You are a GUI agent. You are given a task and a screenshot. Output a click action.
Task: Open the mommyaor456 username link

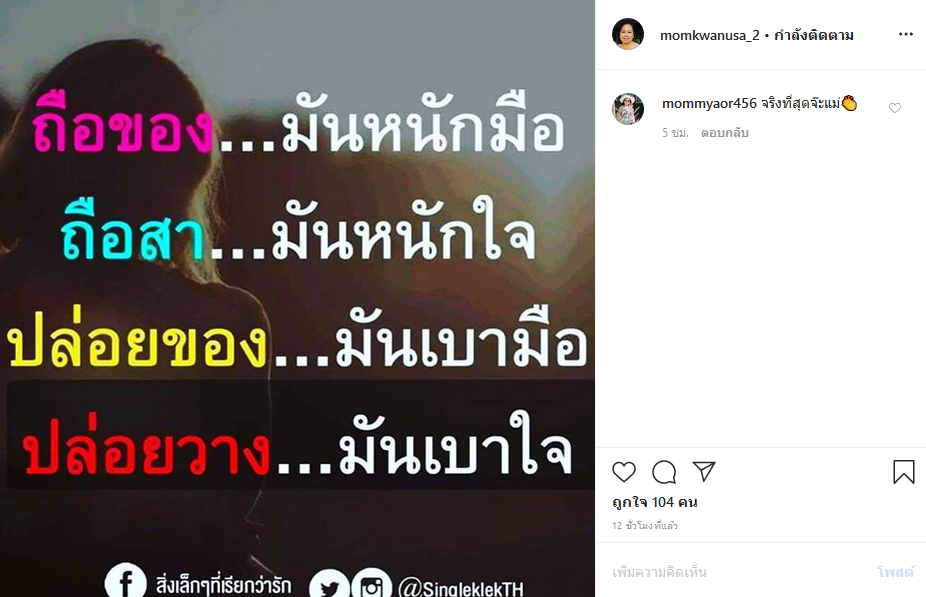(x=709, y=104)
